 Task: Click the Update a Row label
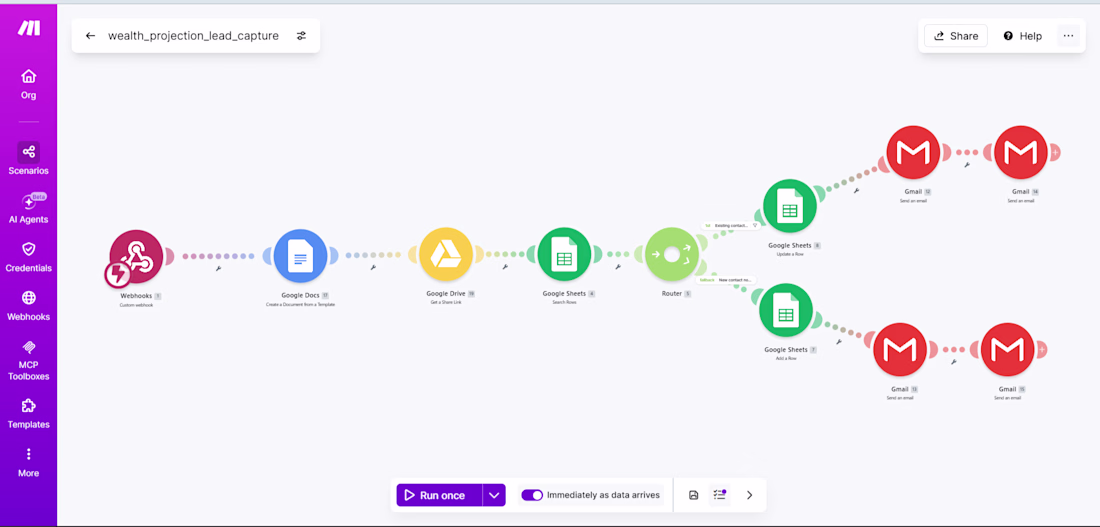[x=790, y=254]
